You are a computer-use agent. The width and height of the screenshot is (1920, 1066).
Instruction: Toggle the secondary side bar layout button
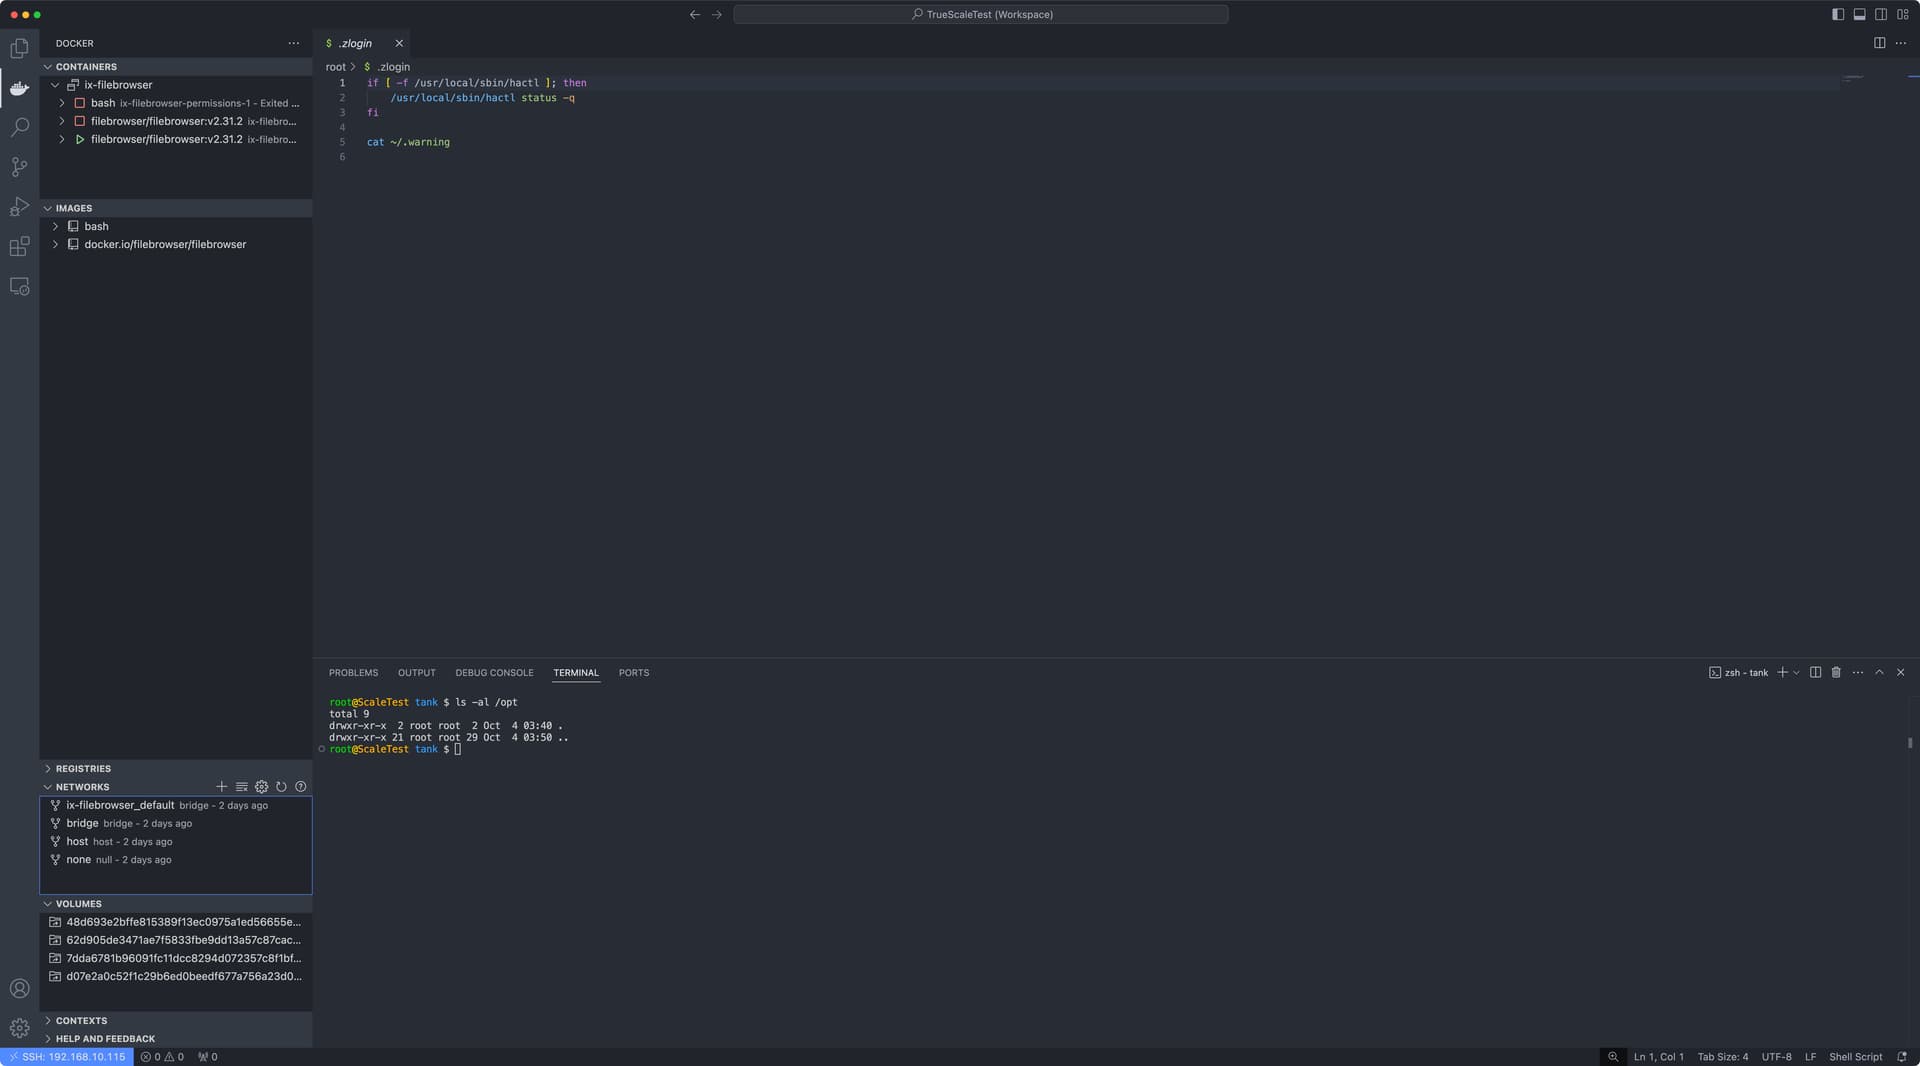click(x=1881, y=14)
